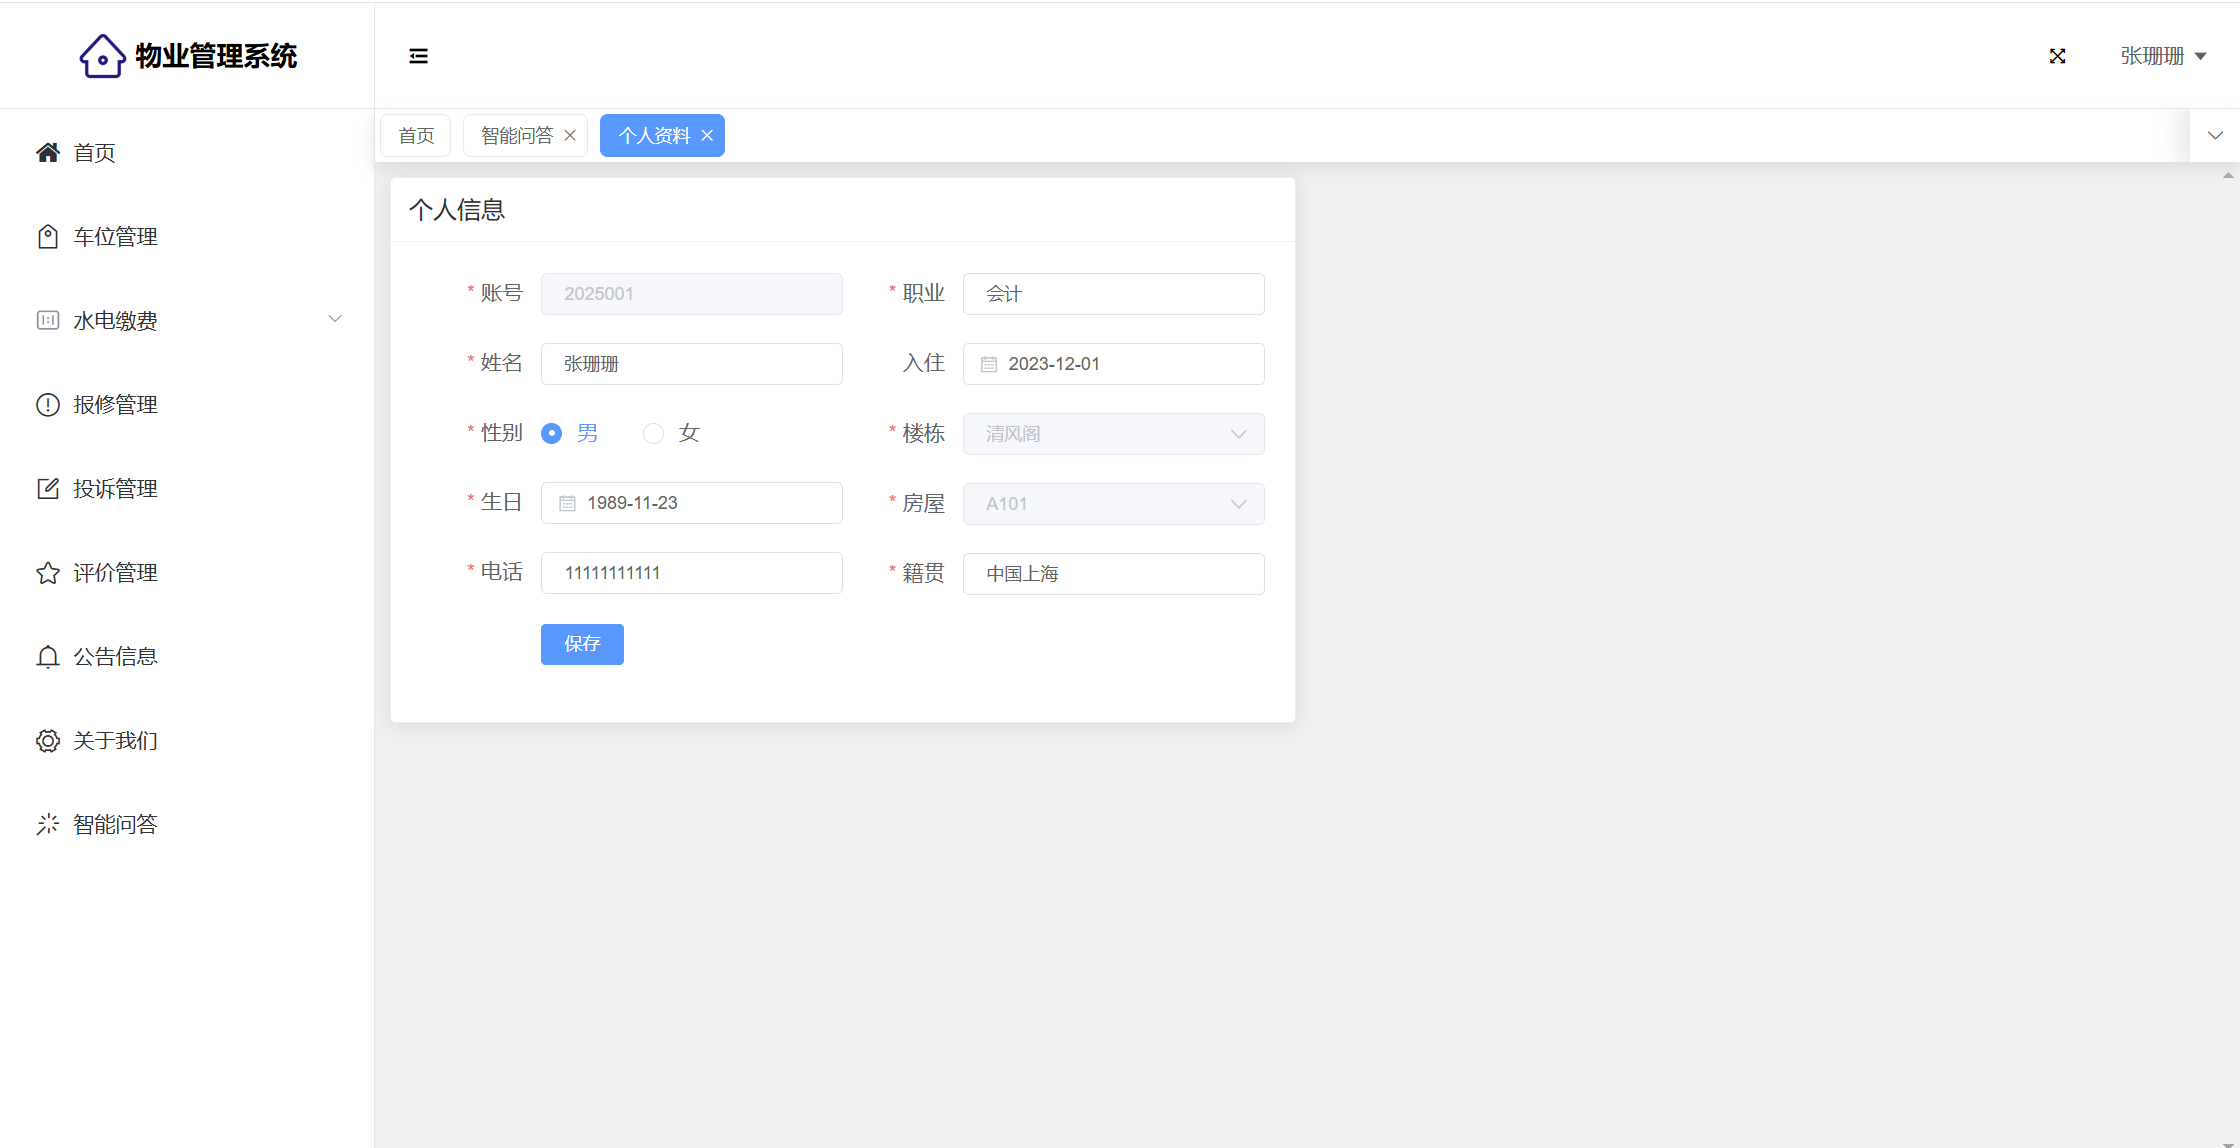Select the 男 radio button

(x=551, y=433)
